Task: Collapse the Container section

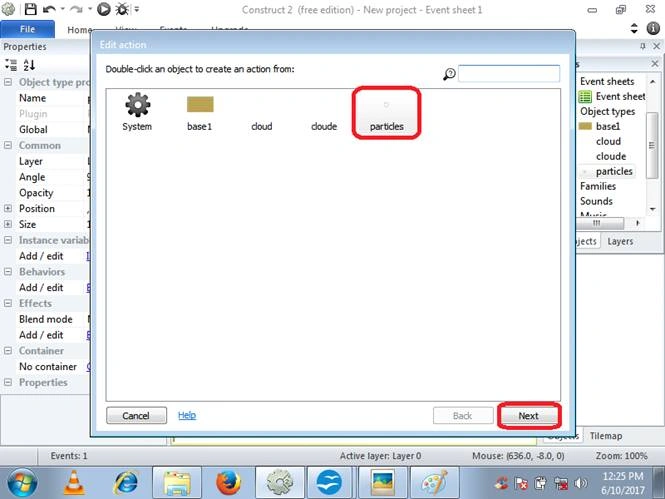Action: tap(8, 351)
